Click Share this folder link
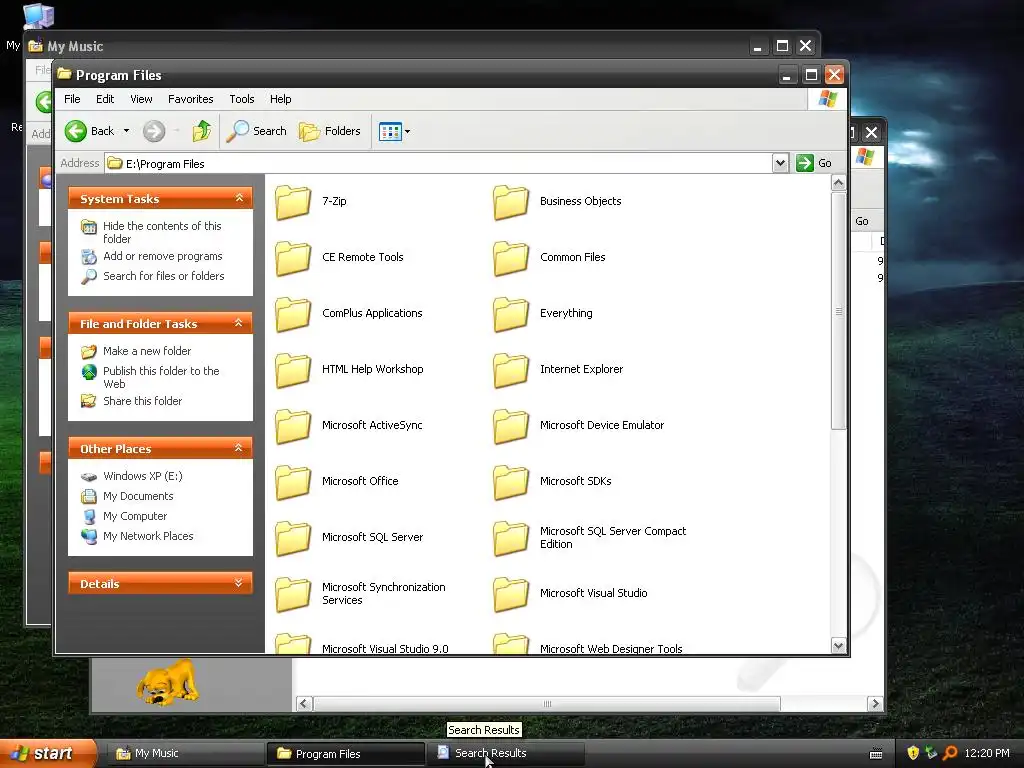 pos(142,402)
